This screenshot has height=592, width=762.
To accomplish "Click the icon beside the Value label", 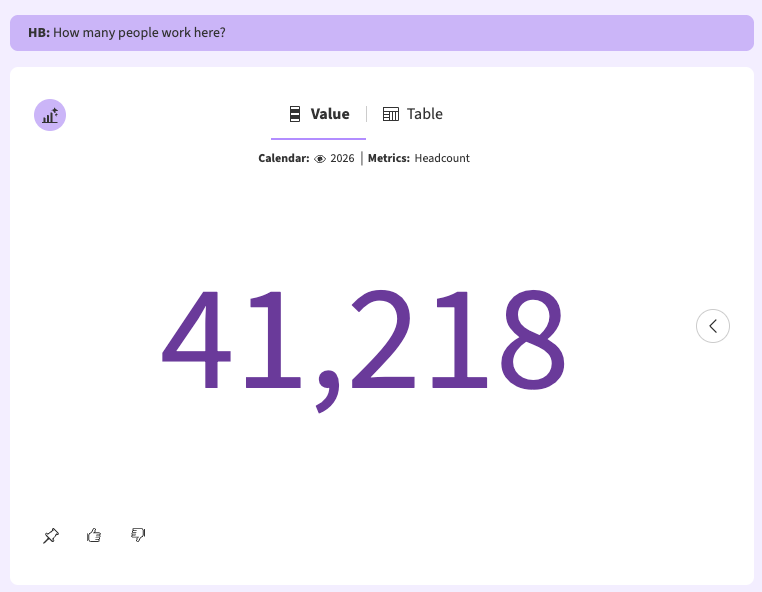I will point(295,114).
